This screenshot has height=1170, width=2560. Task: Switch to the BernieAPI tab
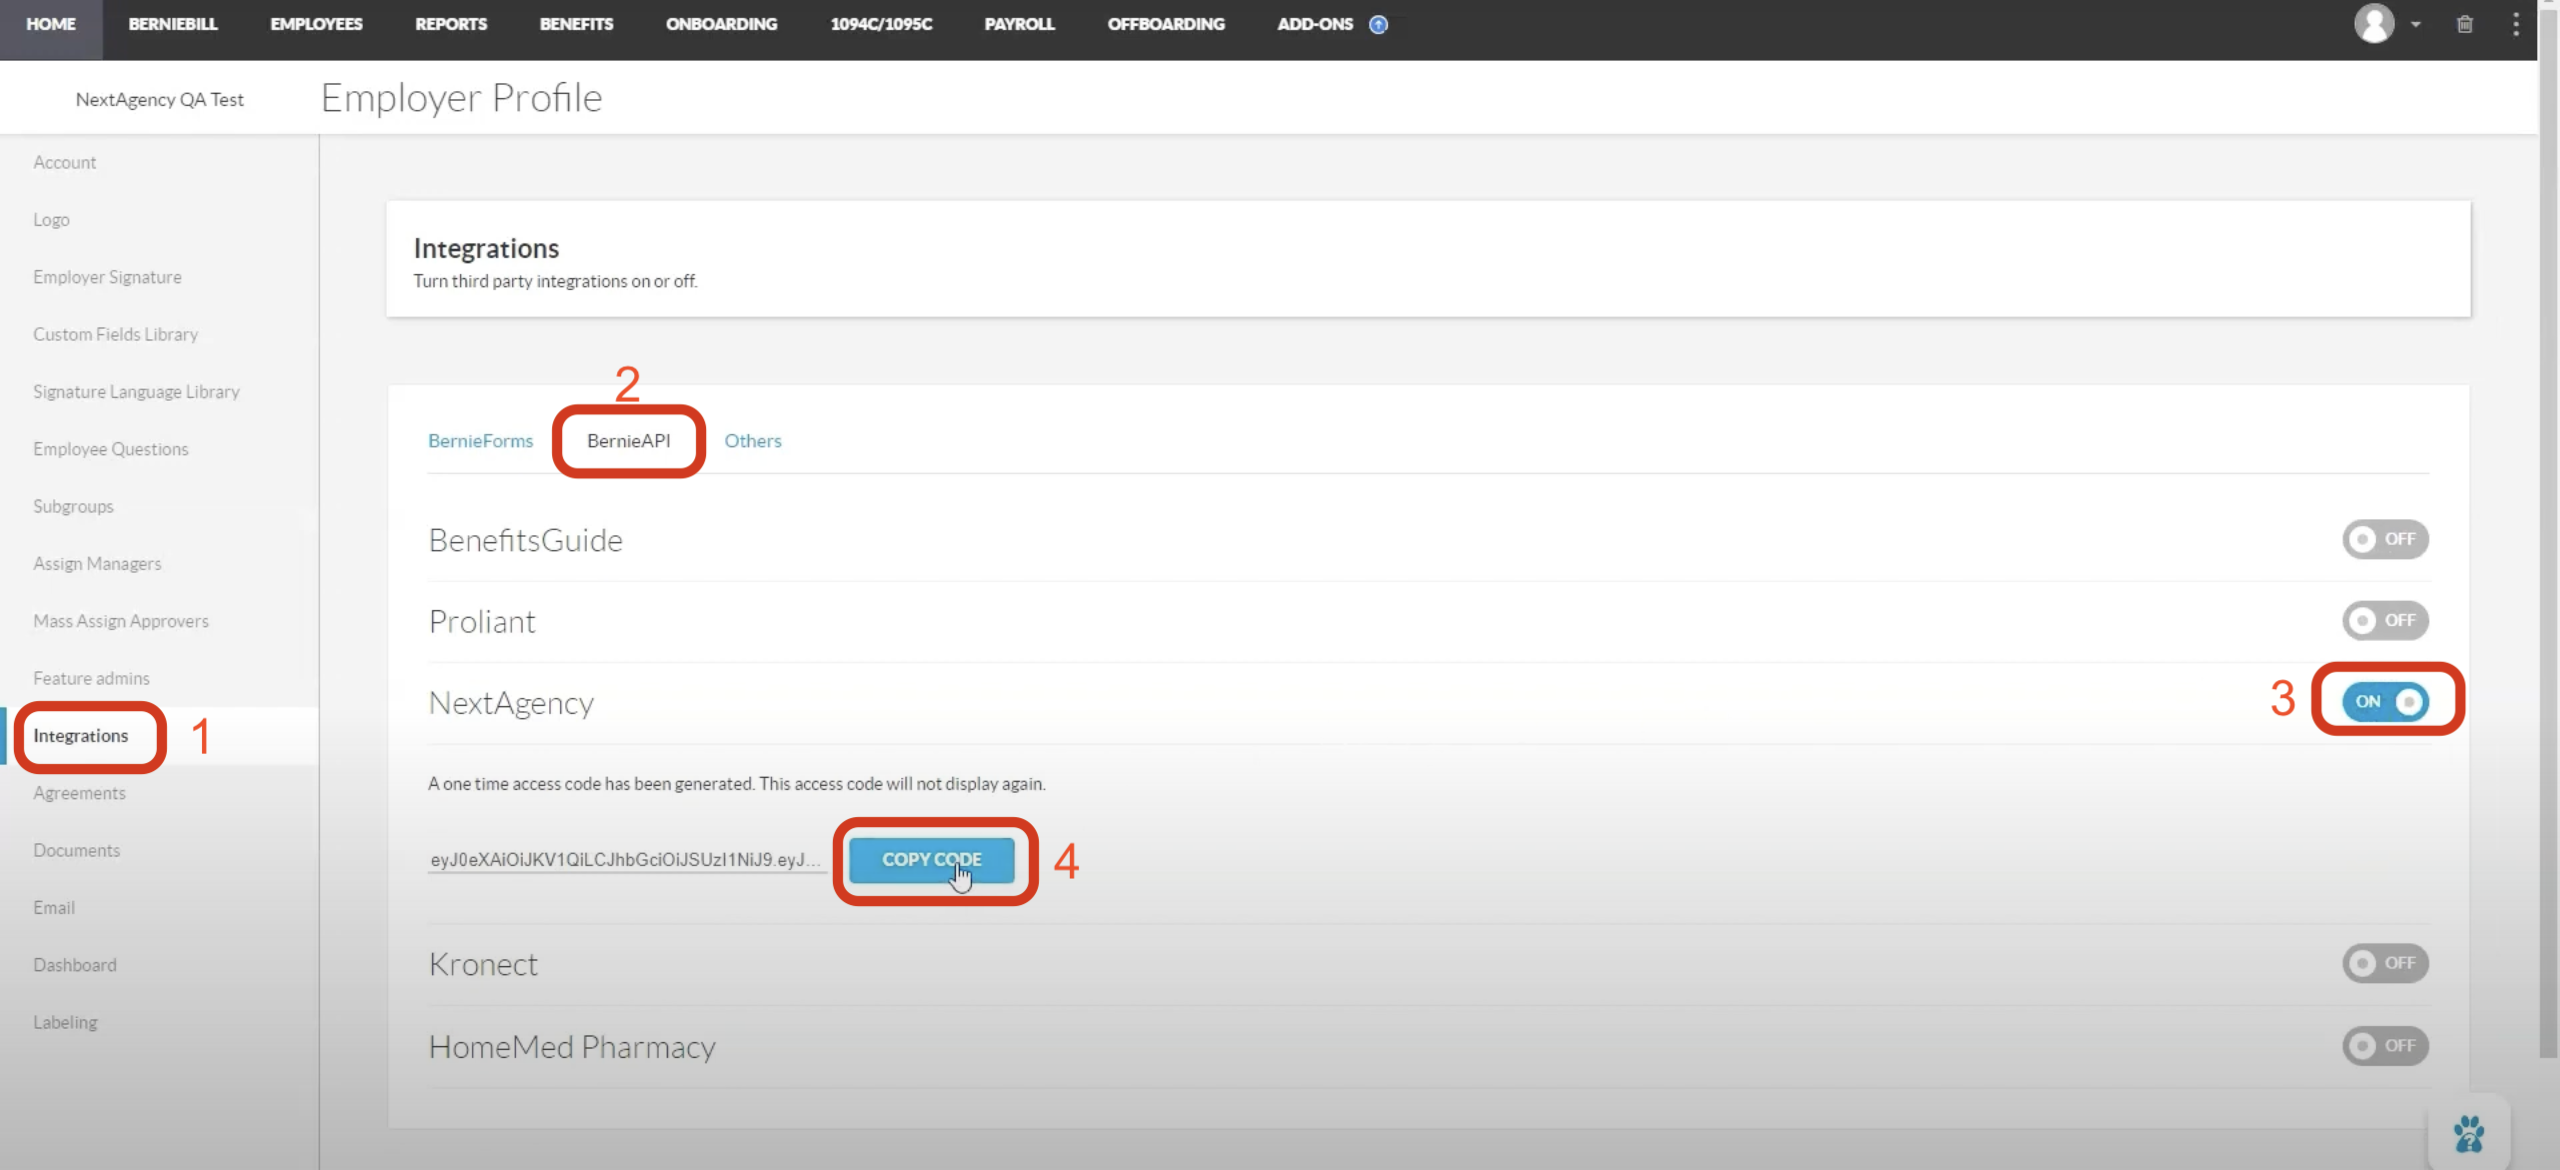(x=629, y=441)
